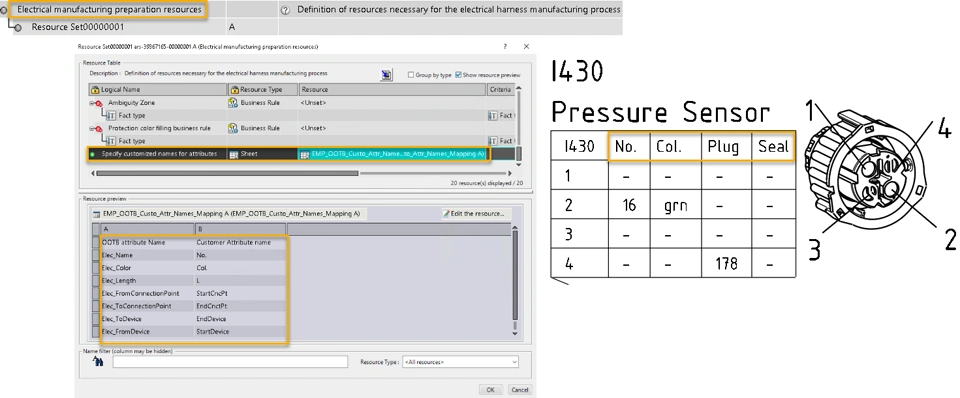960x398 pixels.
Task: Click the Logical Name column header
Action: coord(158,89)
